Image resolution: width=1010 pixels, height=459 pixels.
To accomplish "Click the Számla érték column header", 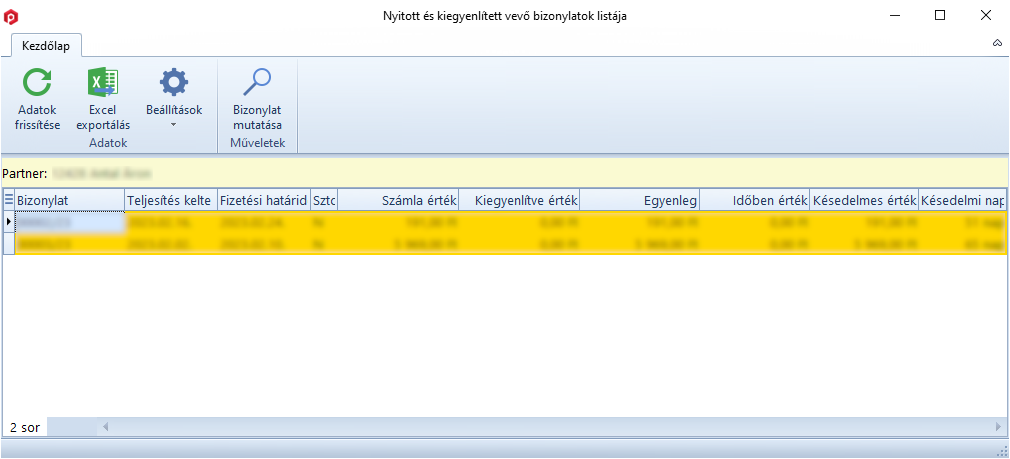I will tap(398, 201).
